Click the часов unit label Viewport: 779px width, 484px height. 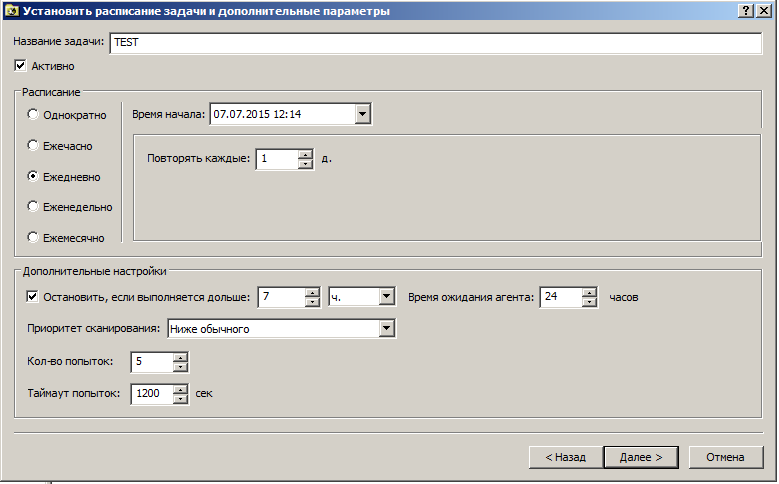[x=623, y=297]
